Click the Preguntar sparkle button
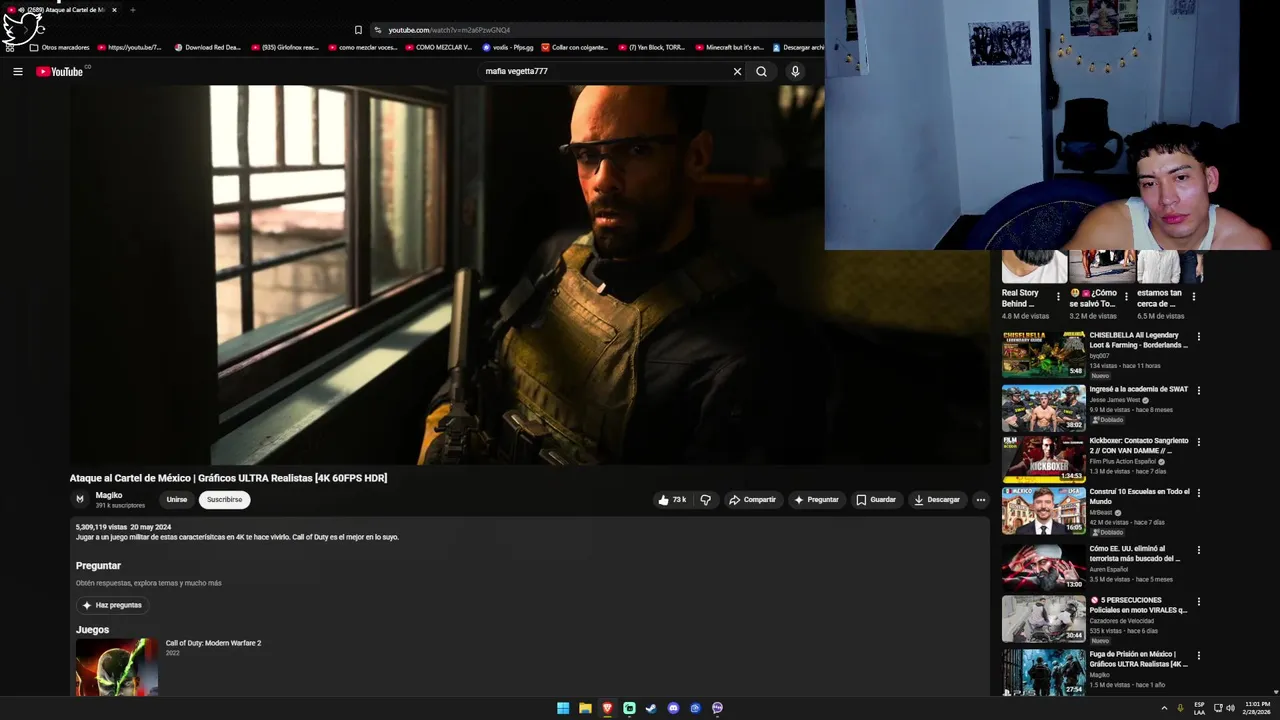 coord(816,500)
